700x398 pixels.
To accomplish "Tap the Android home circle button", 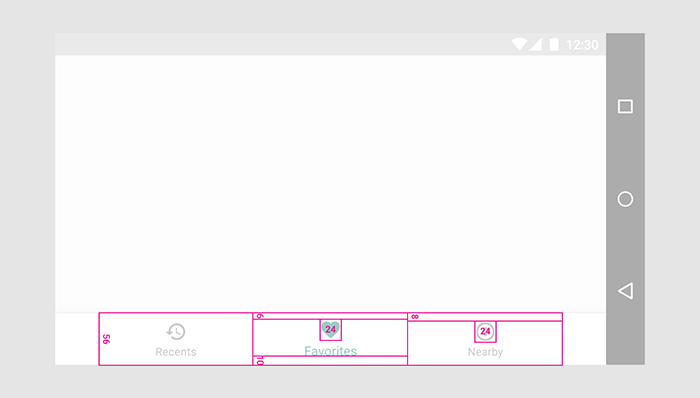I will click(x=625, y=199).
